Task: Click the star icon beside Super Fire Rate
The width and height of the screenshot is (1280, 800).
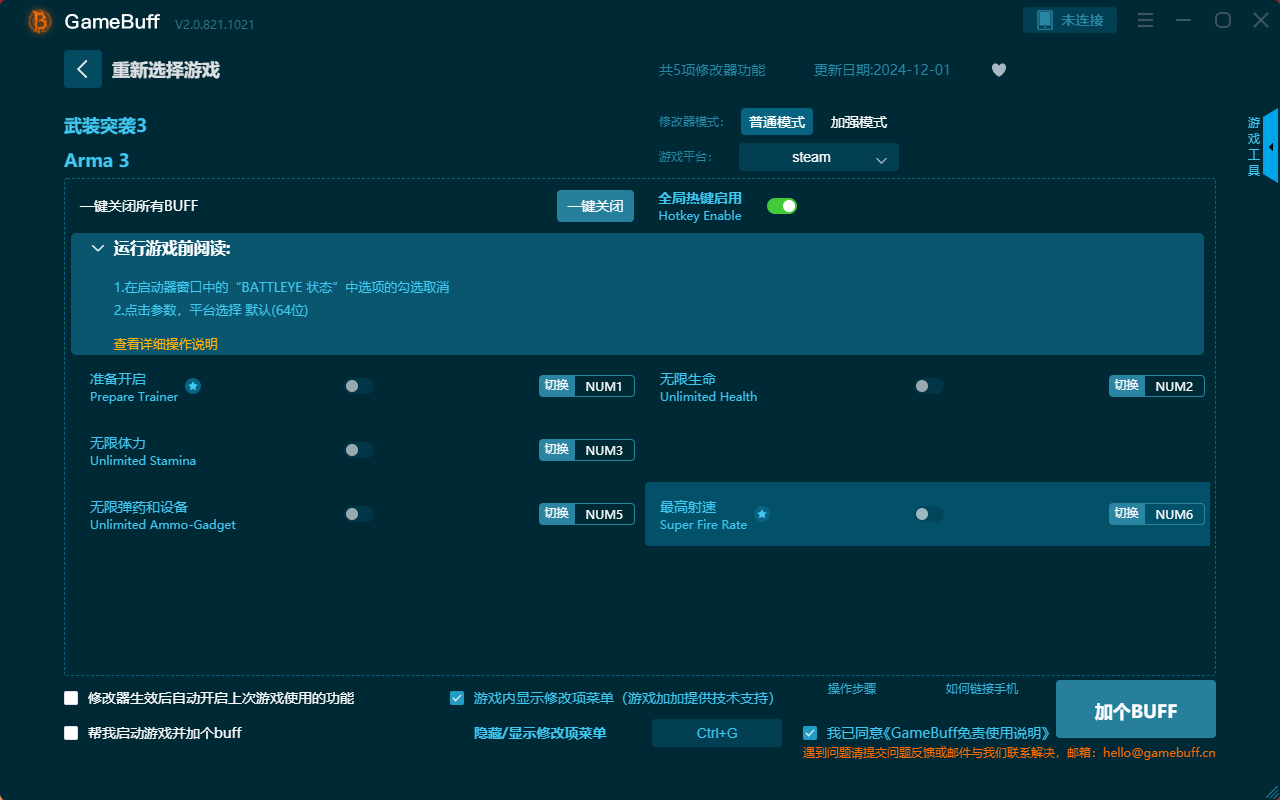Action: click(x=762, y=514)
